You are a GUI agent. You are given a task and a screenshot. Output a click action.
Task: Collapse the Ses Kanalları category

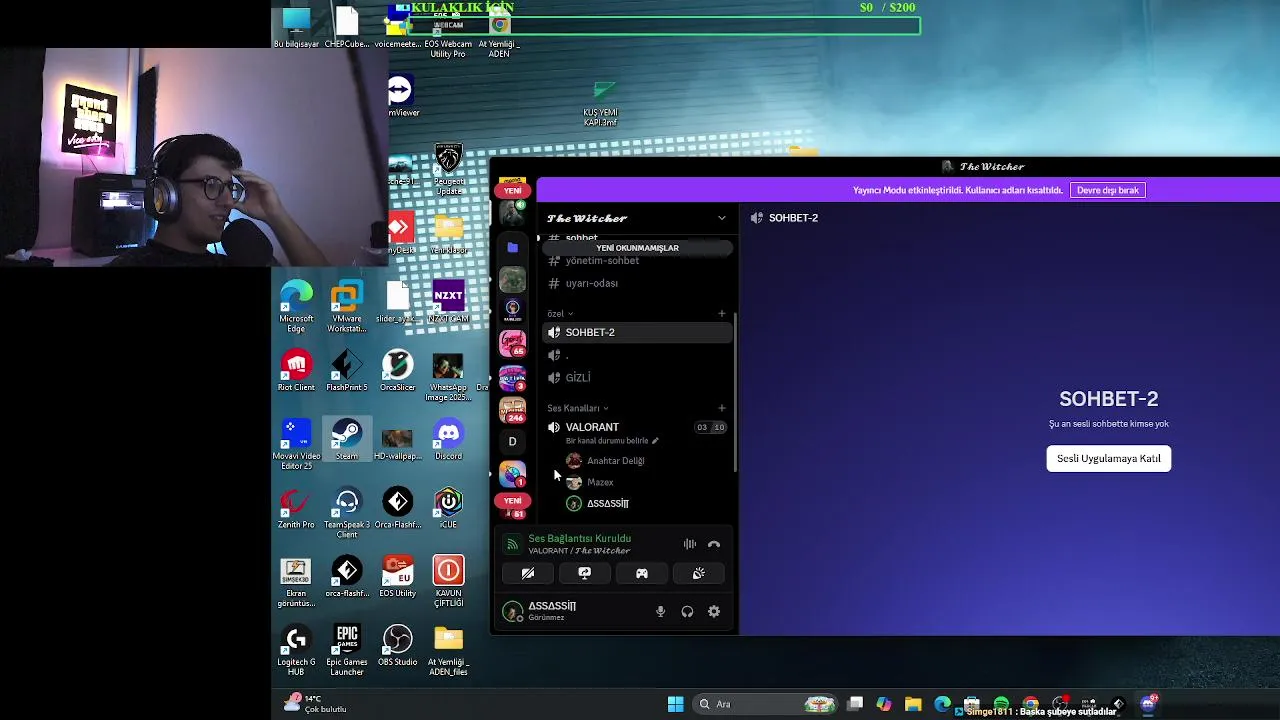(577, 408)
